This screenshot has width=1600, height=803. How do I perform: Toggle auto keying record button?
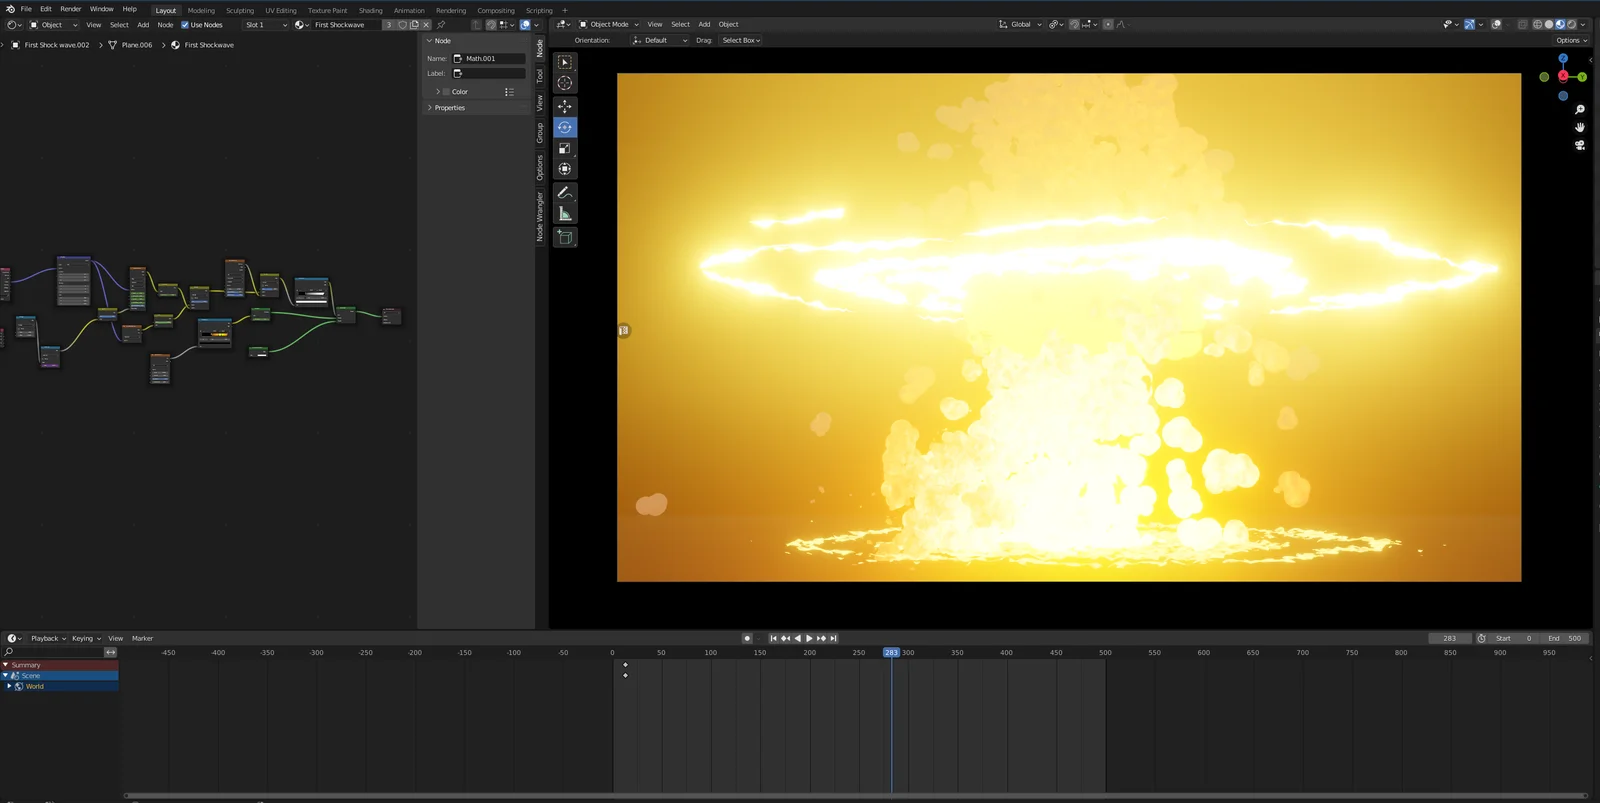click(747, 638)
